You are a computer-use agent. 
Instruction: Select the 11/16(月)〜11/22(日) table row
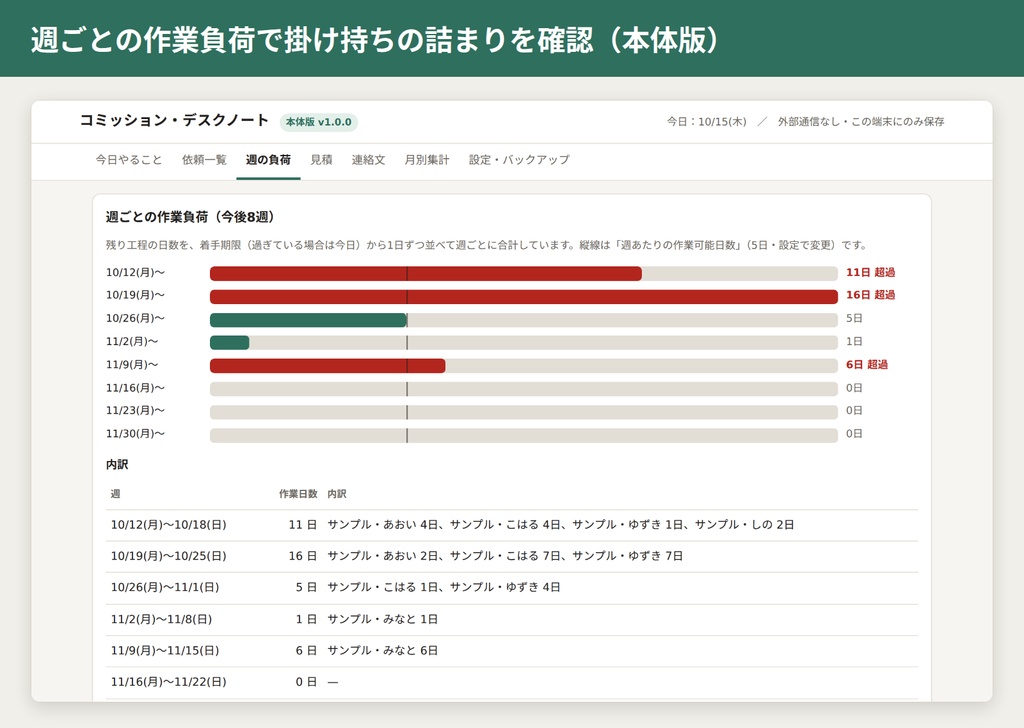(512, 682)
